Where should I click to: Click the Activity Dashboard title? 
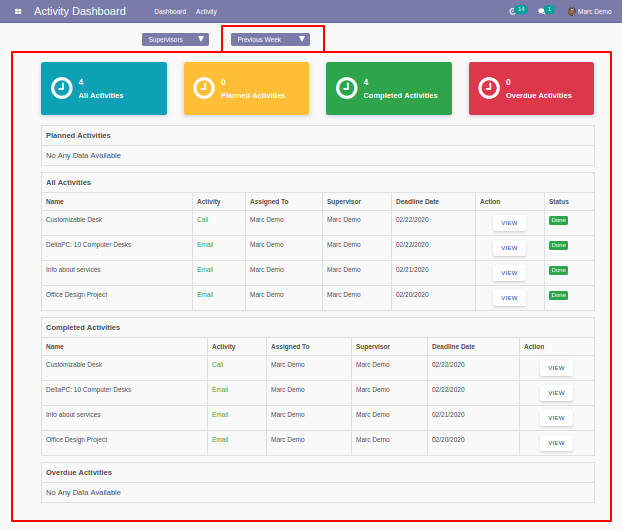coord(80,12)
